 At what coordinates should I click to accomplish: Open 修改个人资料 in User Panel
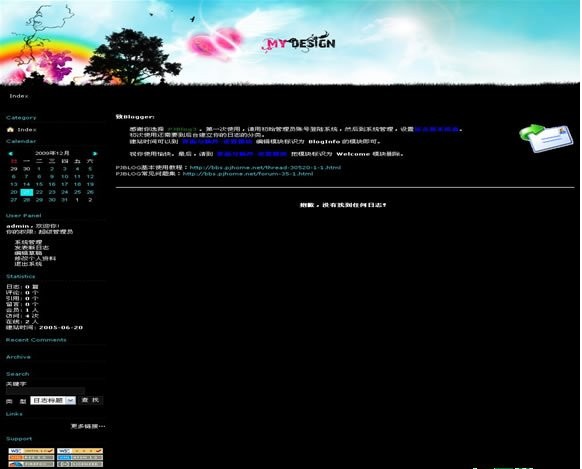point(35,258)
